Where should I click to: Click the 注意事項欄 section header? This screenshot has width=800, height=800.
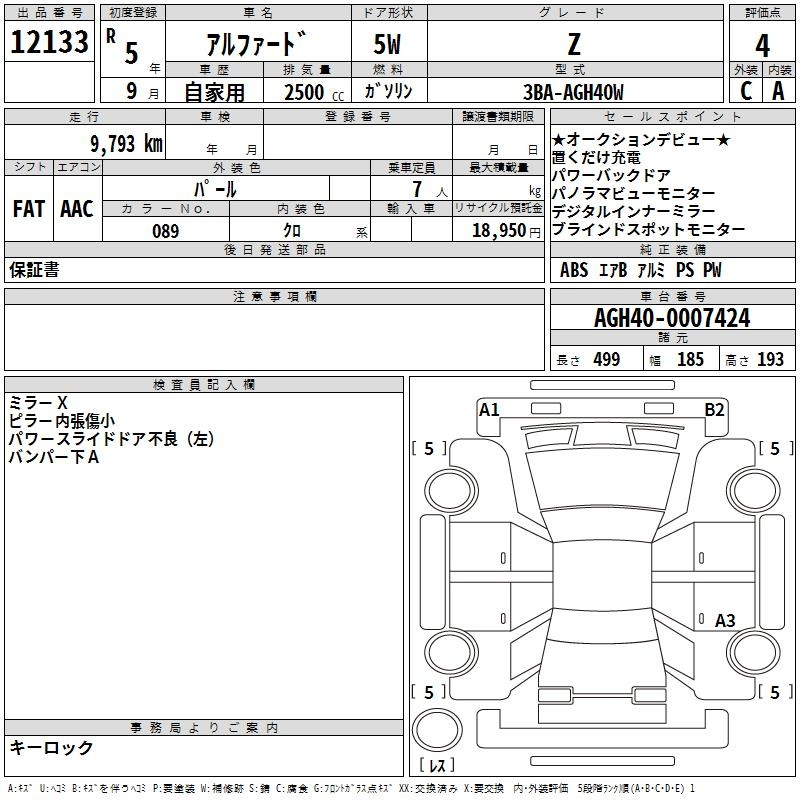coord(275,296)
